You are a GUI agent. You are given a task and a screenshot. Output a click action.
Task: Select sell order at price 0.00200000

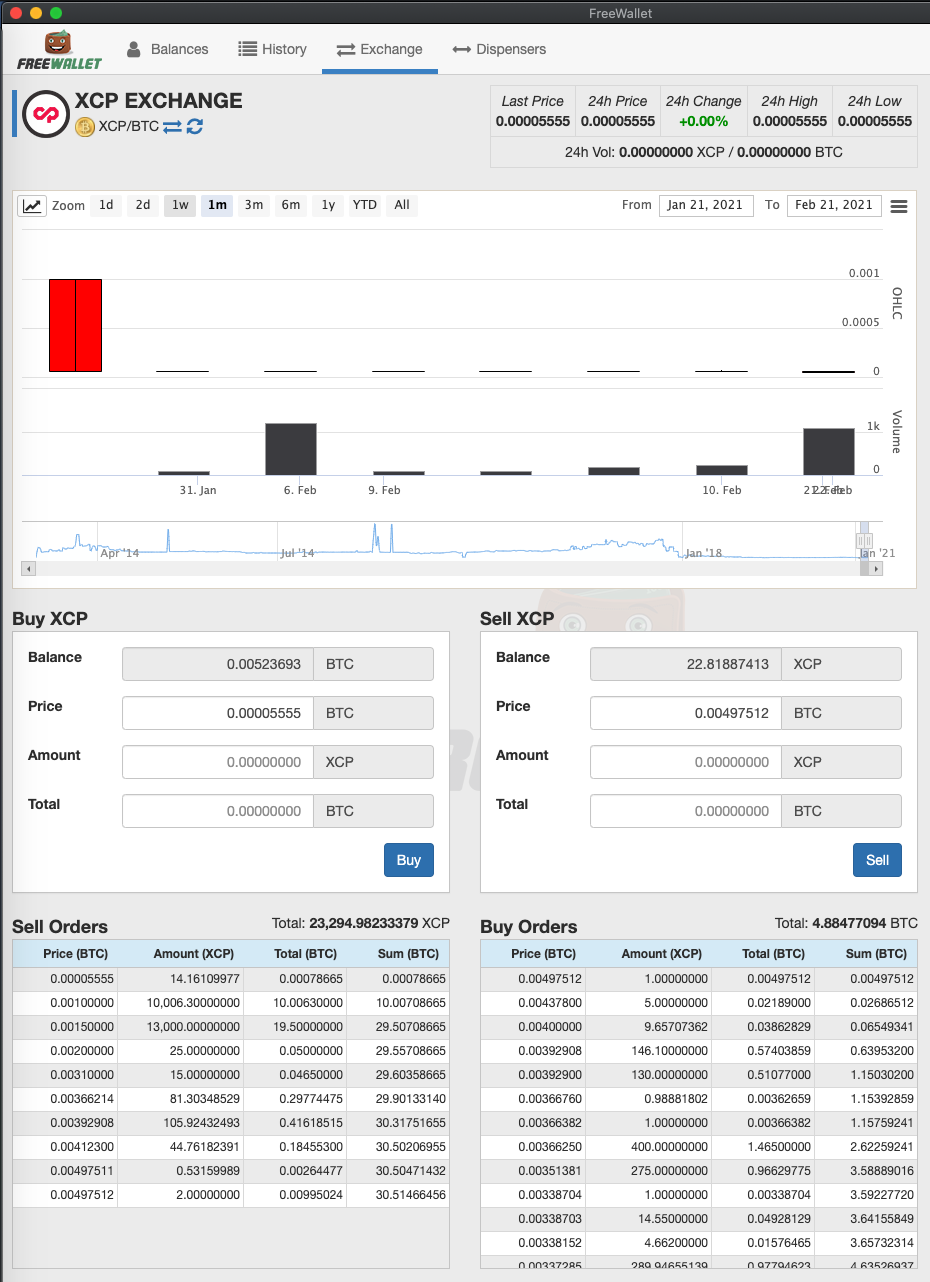[x=231, y=1051]
